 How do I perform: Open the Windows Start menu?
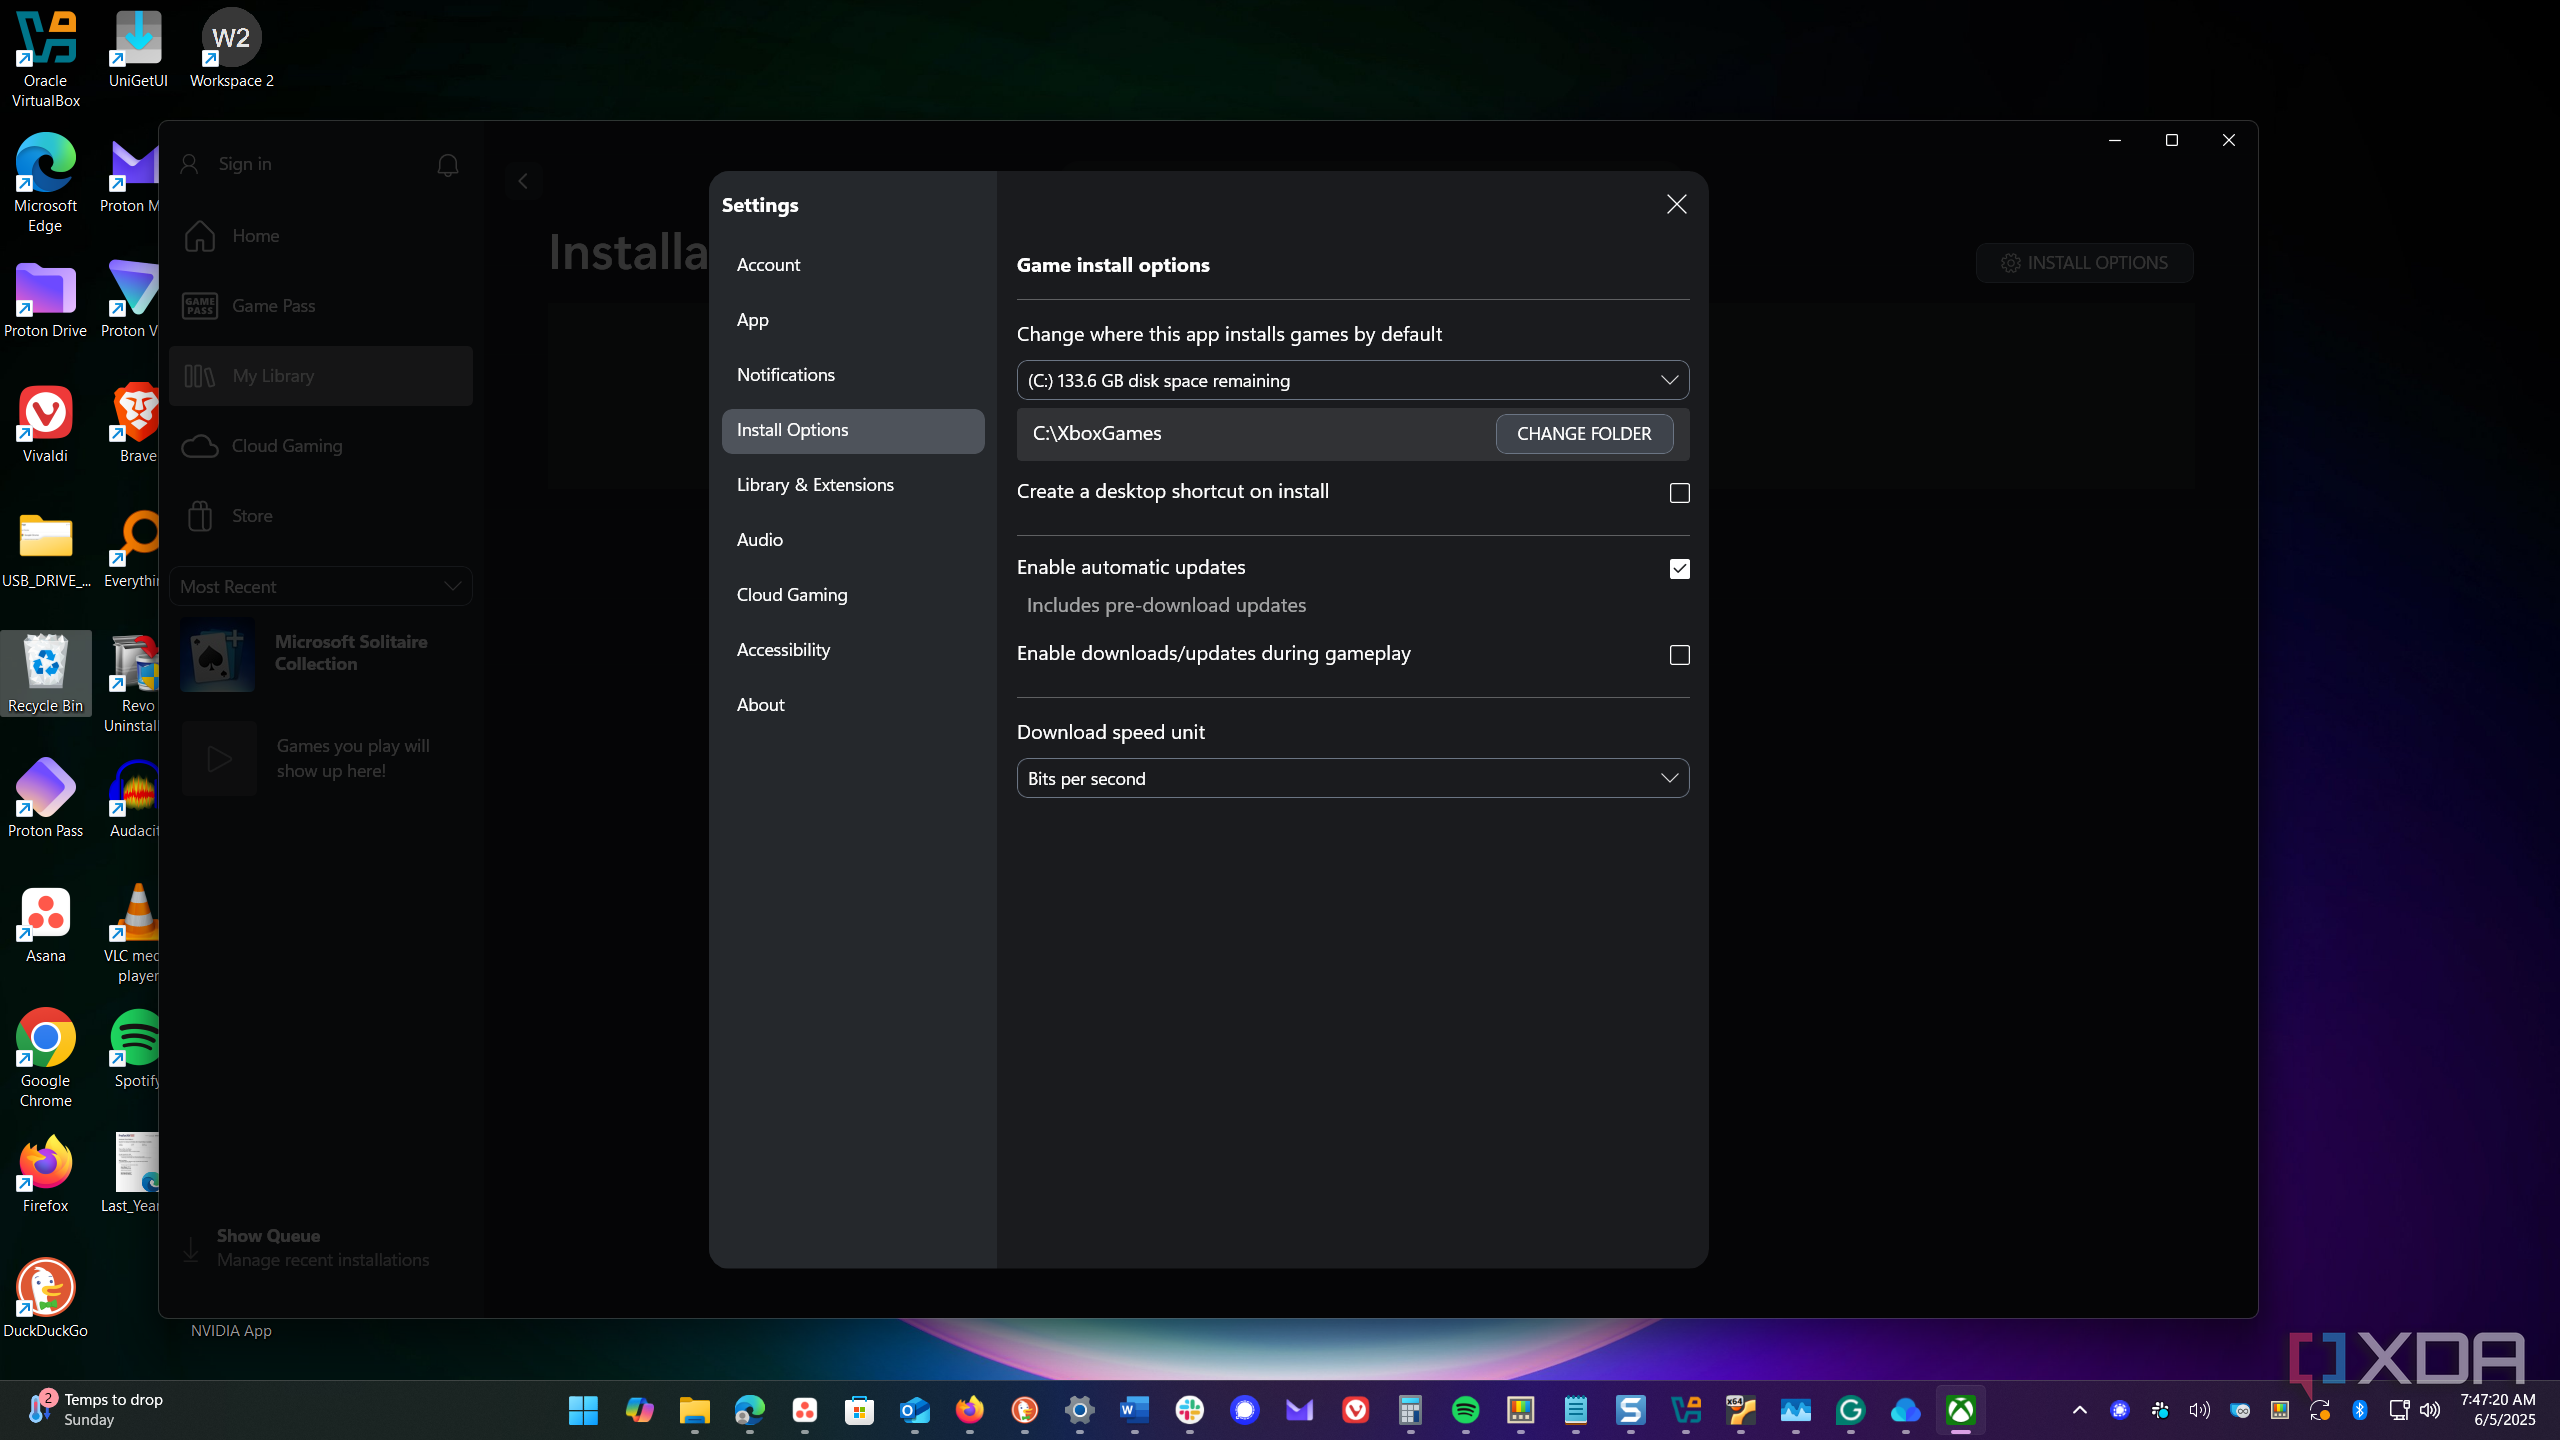[x=583, y=1410]
